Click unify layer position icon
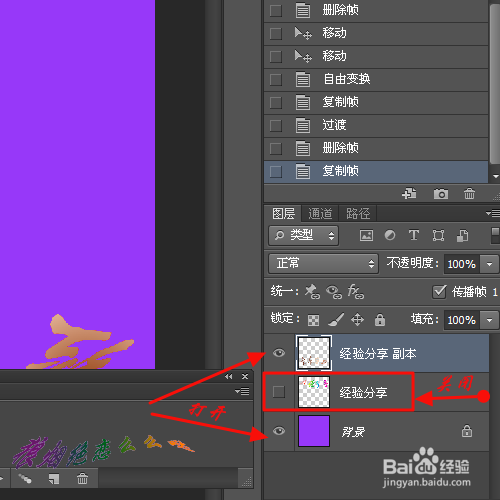 312,292
